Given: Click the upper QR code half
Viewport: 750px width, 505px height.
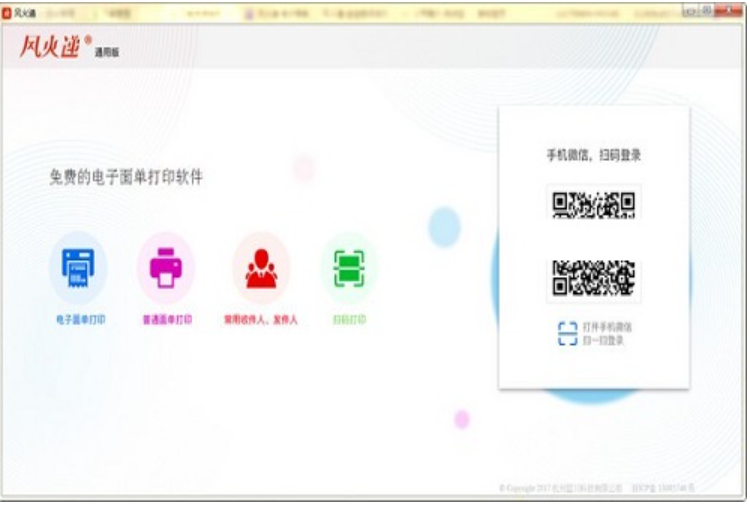Looking at the screenshot, I should [x=594, y=204].
